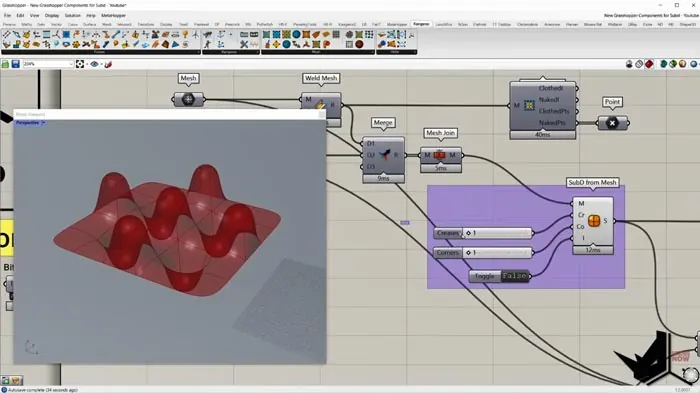
Task: Click the blue floppy disk save icon
Action: [16, 64]
